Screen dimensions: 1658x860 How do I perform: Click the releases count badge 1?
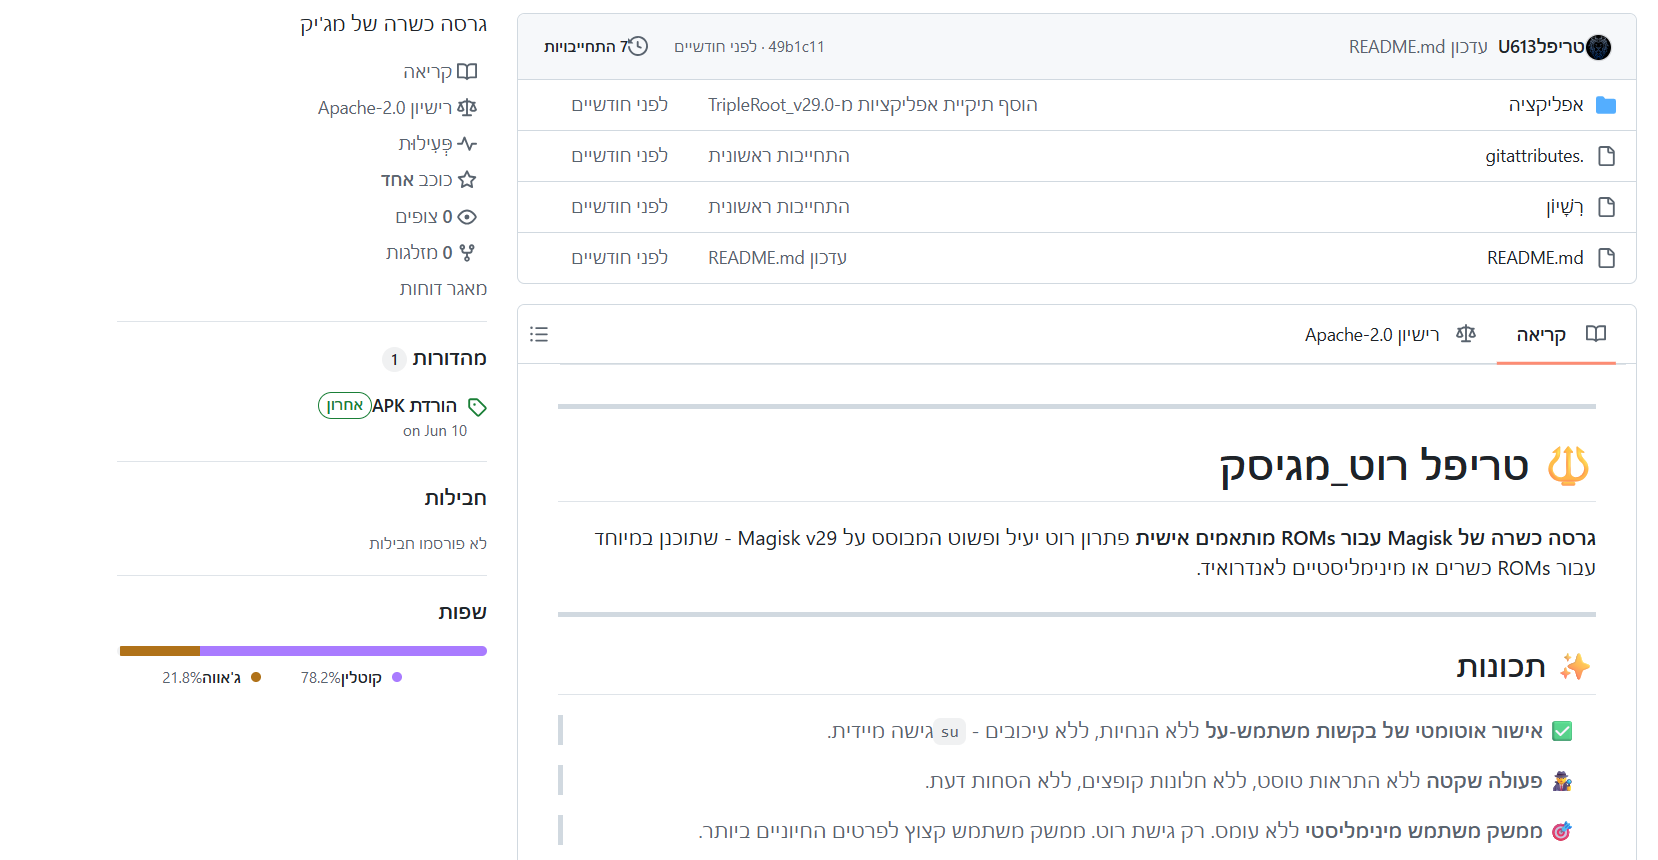point(394,359)
